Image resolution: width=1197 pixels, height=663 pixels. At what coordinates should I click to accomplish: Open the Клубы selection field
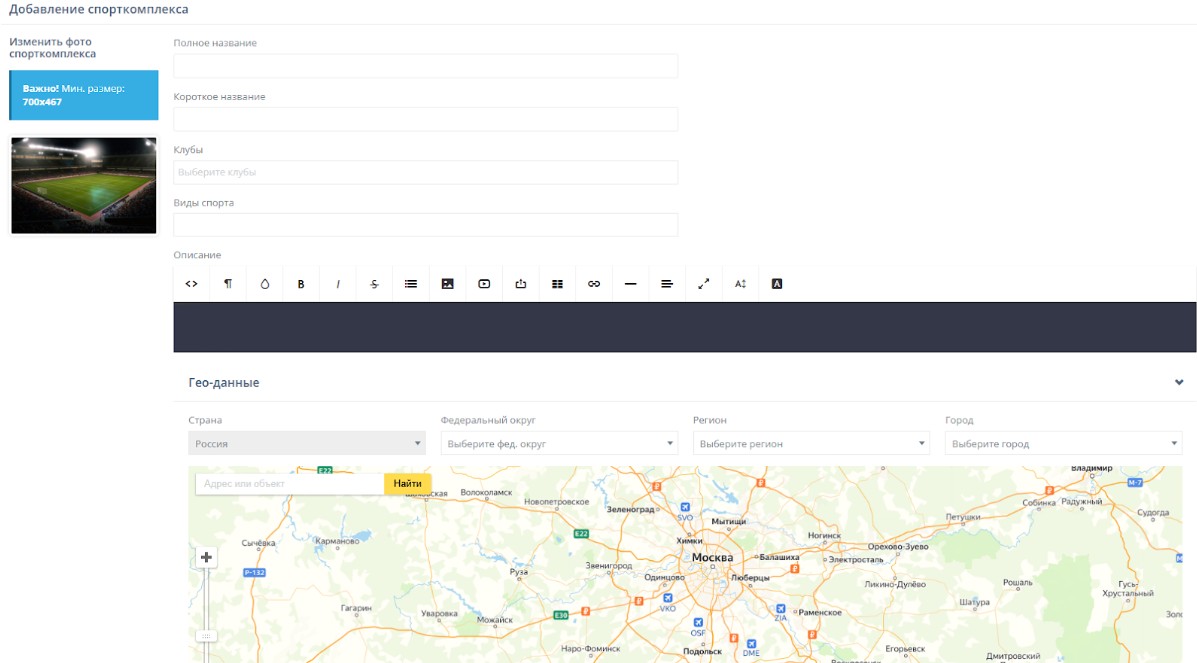tap(425, 172)
